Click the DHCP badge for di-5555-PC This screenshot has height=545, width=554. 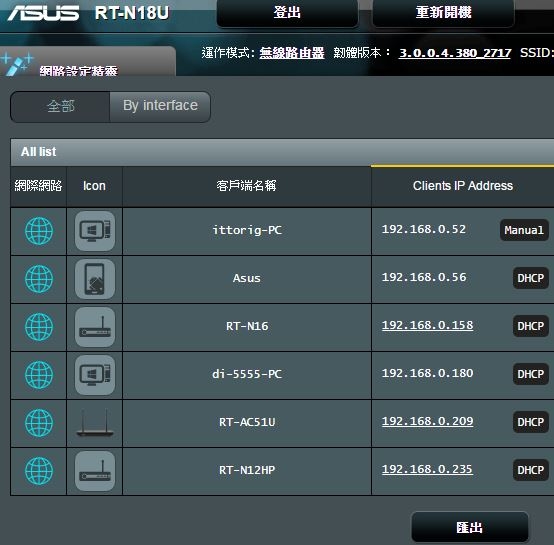click(531, 374)
